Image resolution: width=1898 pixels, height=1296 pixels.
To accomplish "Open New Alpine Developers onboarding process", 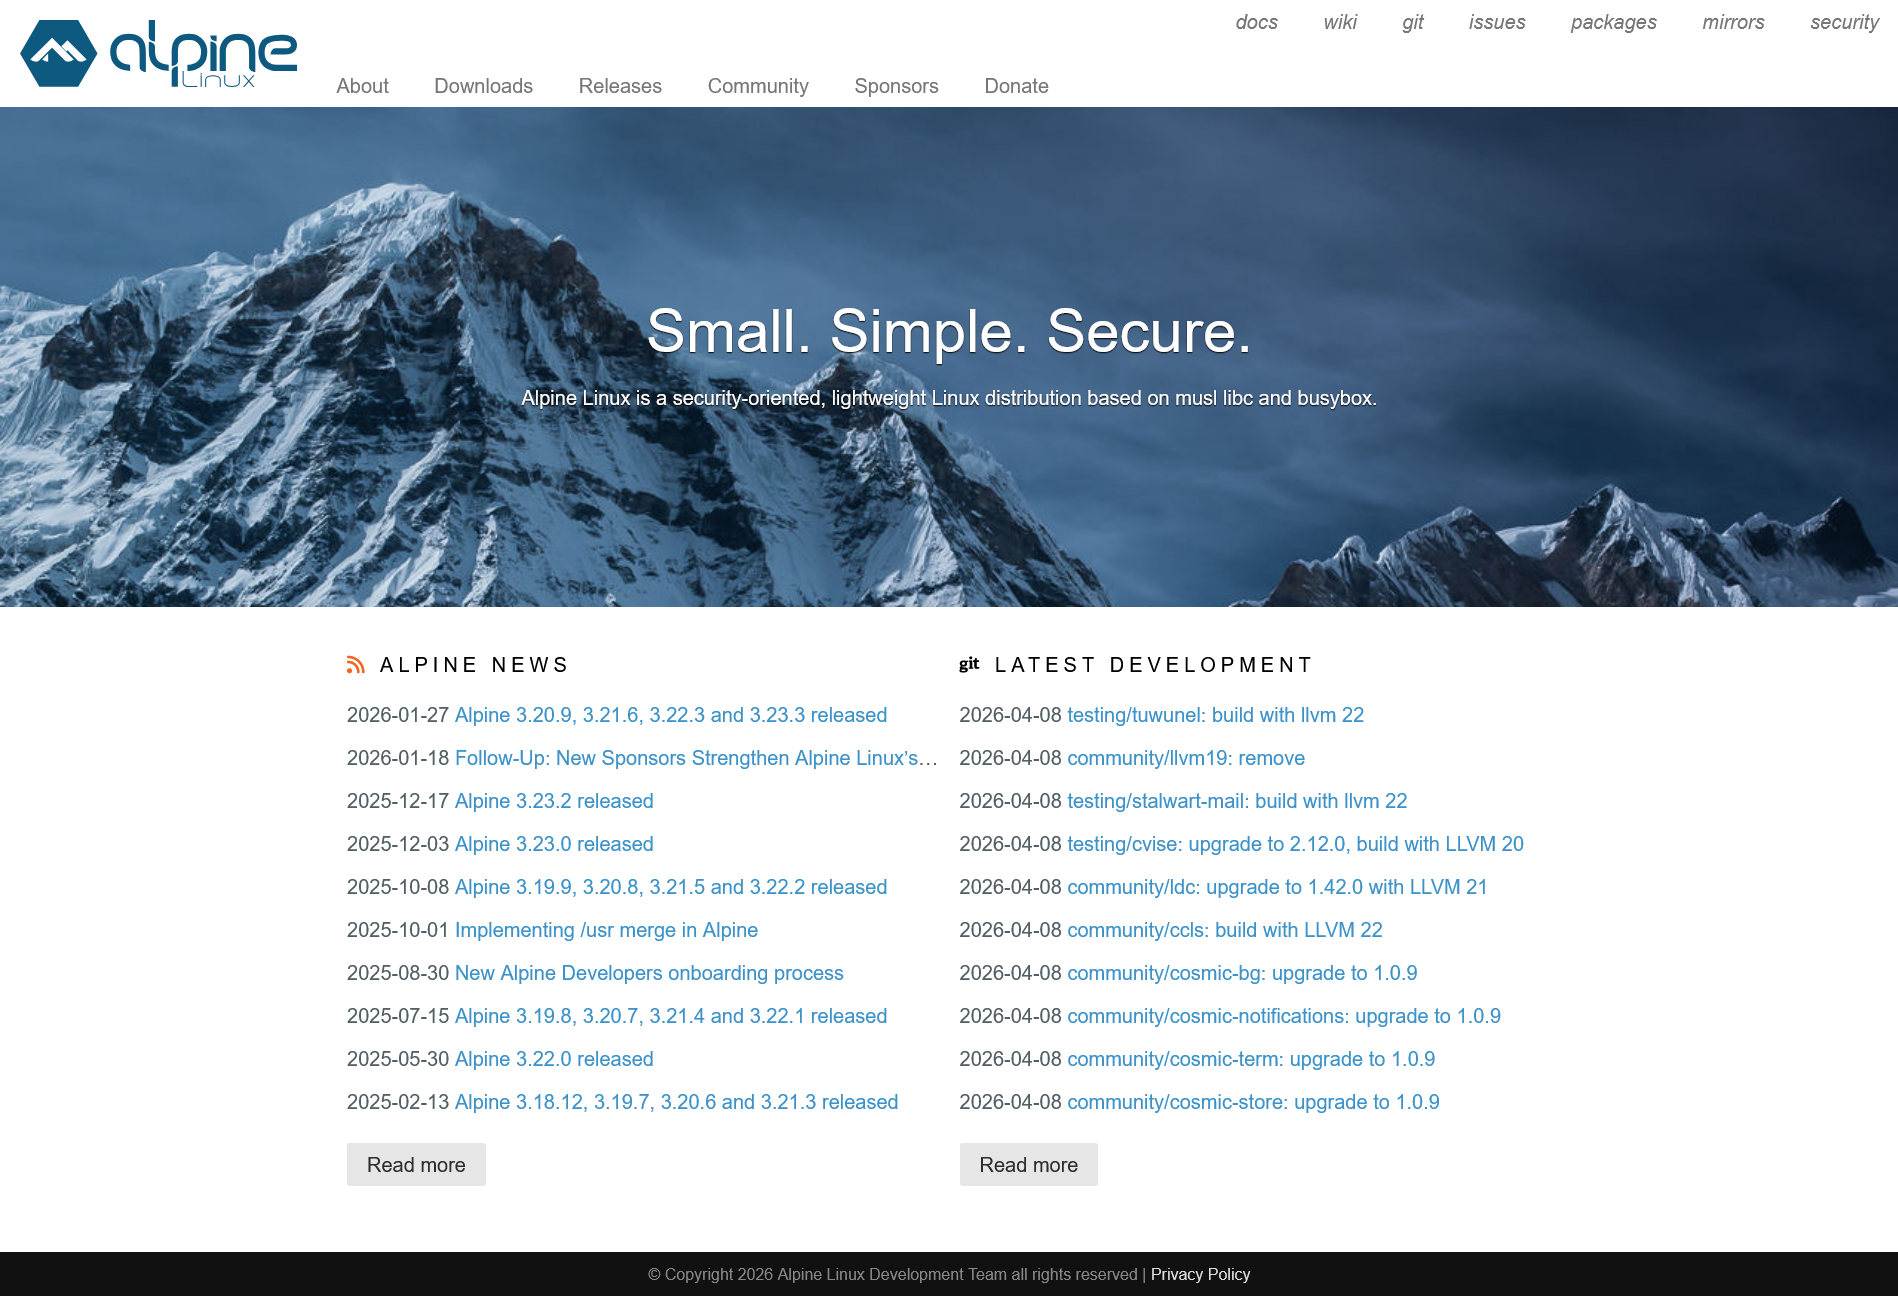I will (x=649, y=973).
